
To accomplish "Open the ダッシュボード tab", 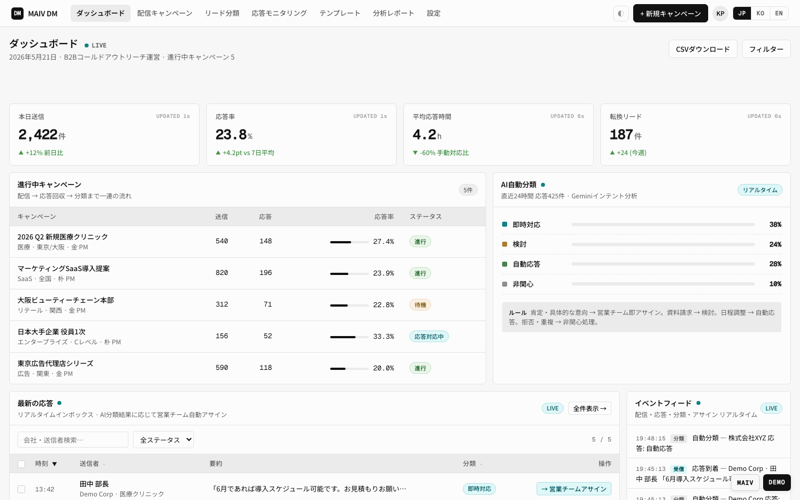I will (101, 13).
